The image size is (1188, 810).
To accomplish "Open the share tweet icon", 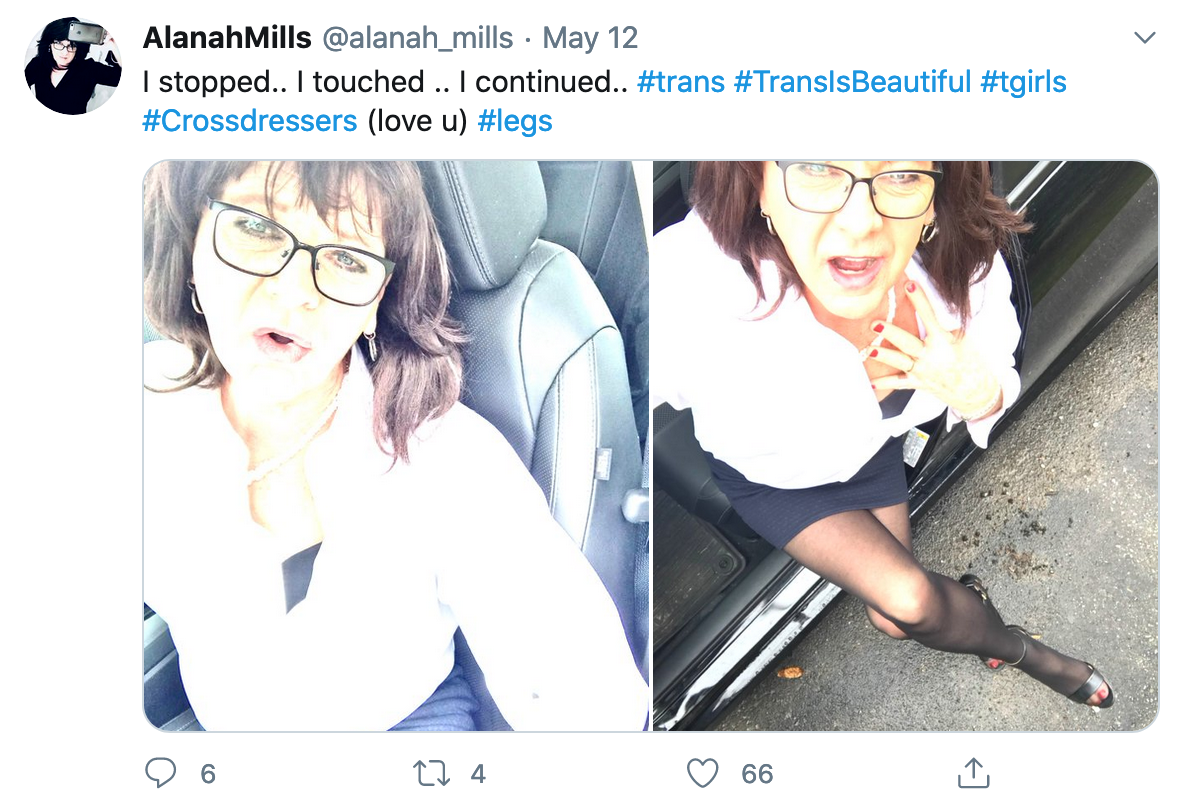I will pyautogui.click(x=974, y=773).
